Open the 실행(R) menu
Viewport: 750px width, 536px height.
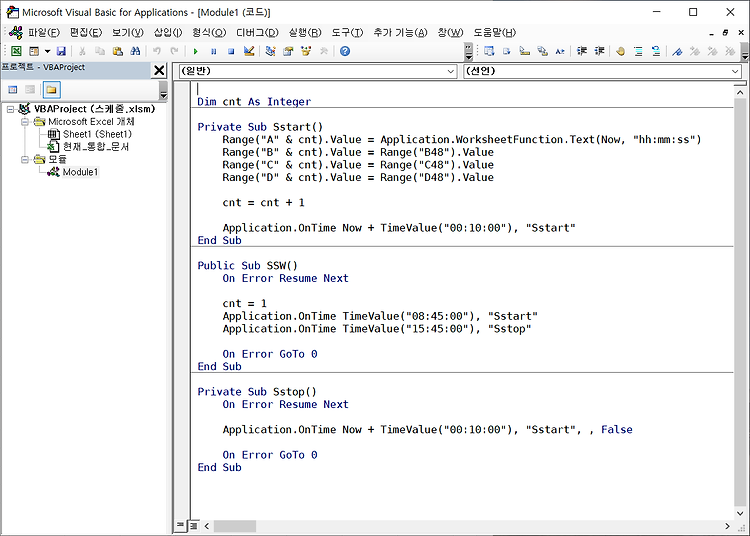pyautogui.click(x=305, y=33)
